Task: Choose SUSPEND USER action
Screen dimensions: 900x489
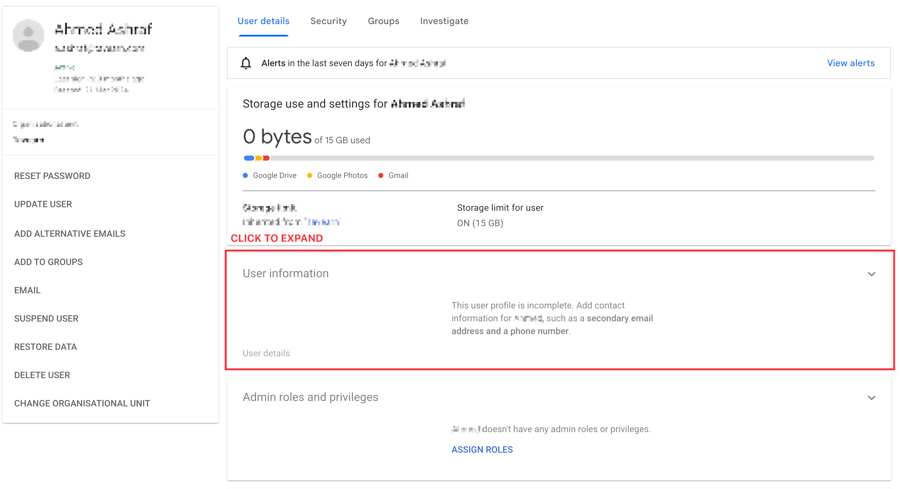Action: click(x=46, y=319)
